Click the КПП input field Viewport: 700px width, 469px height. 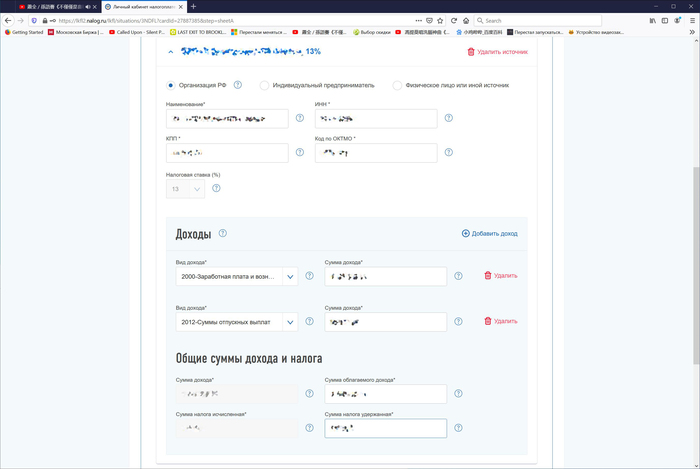(227, 153)
